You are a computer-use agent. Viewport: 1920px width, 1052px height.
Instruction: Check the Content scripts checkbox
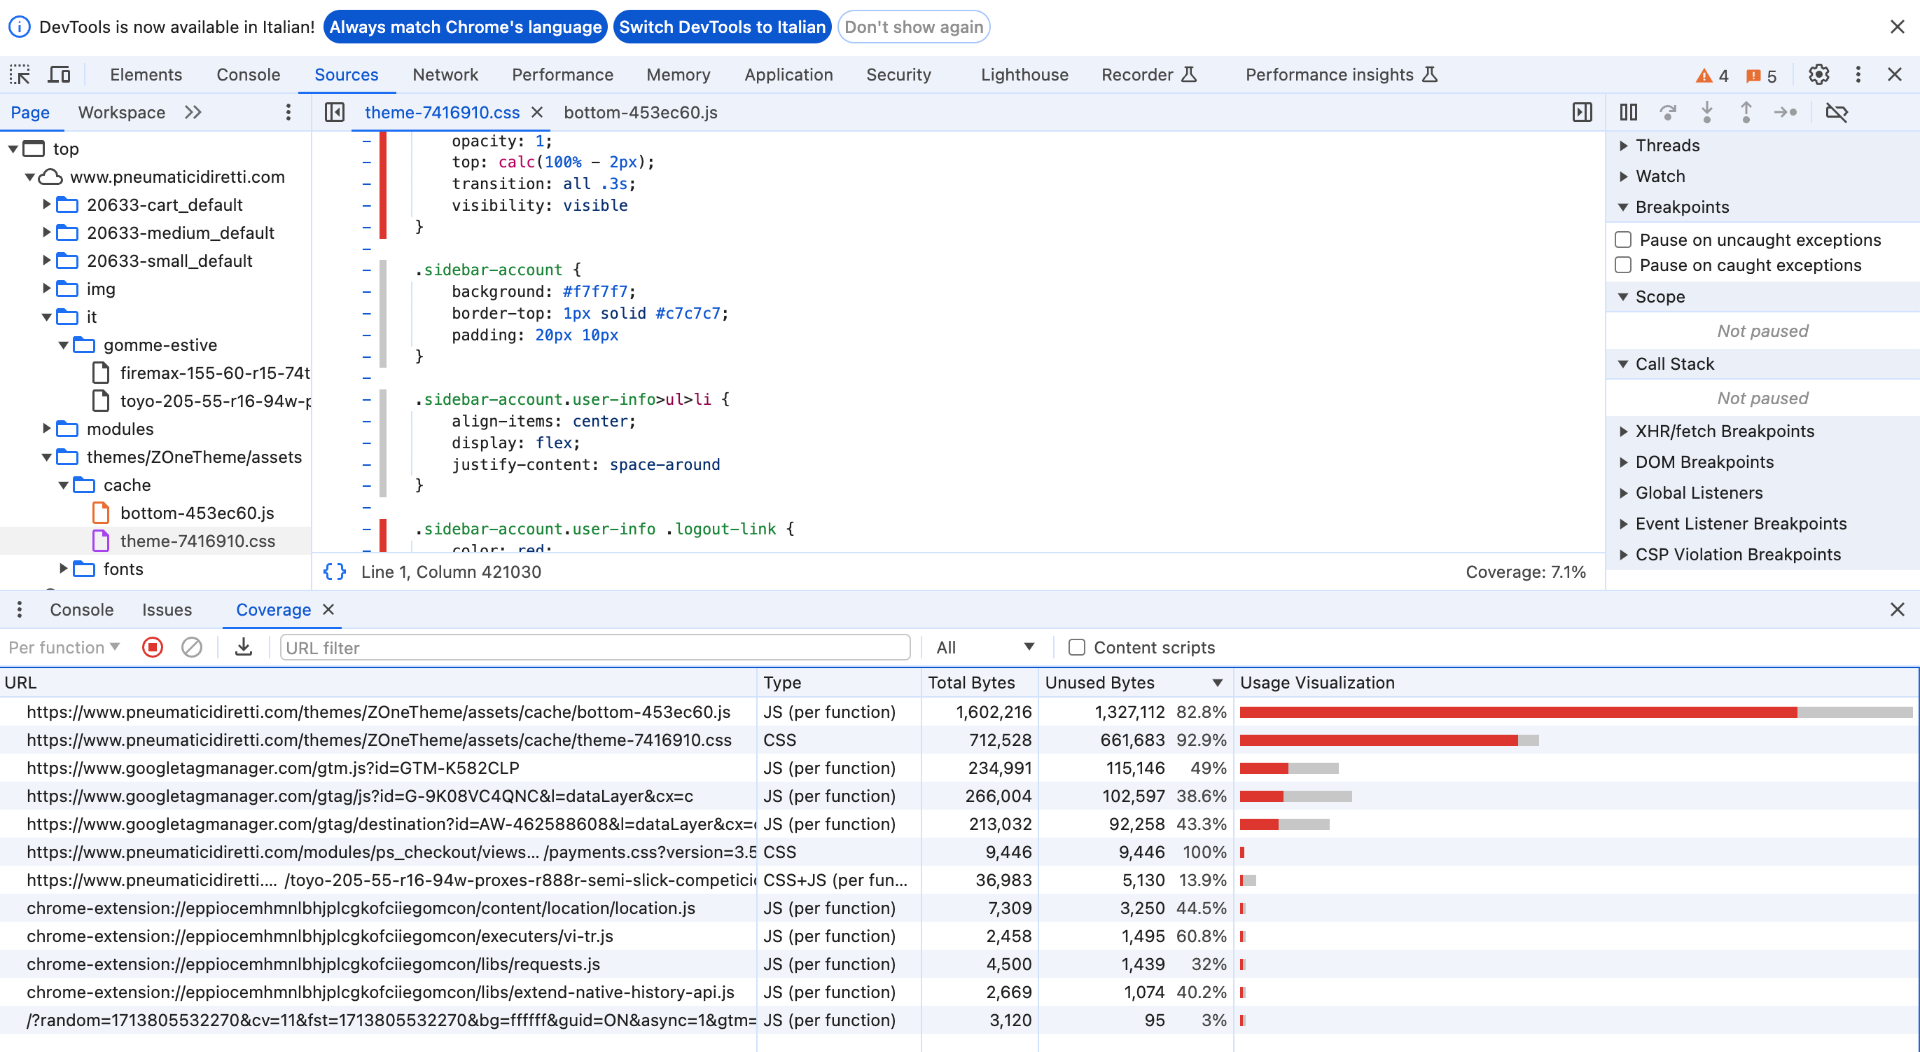click(x=1077, y=648)
